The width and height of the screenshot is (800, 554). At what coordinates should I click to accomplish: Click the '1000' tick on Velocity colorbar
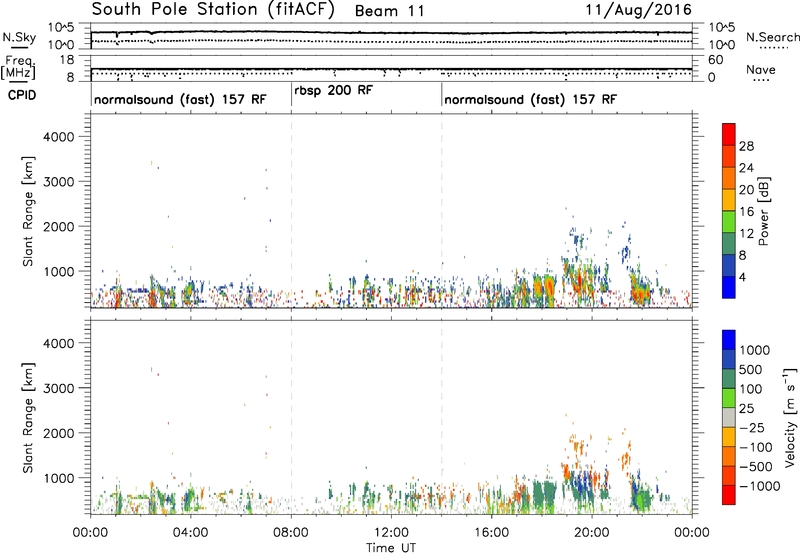(755, 350)
